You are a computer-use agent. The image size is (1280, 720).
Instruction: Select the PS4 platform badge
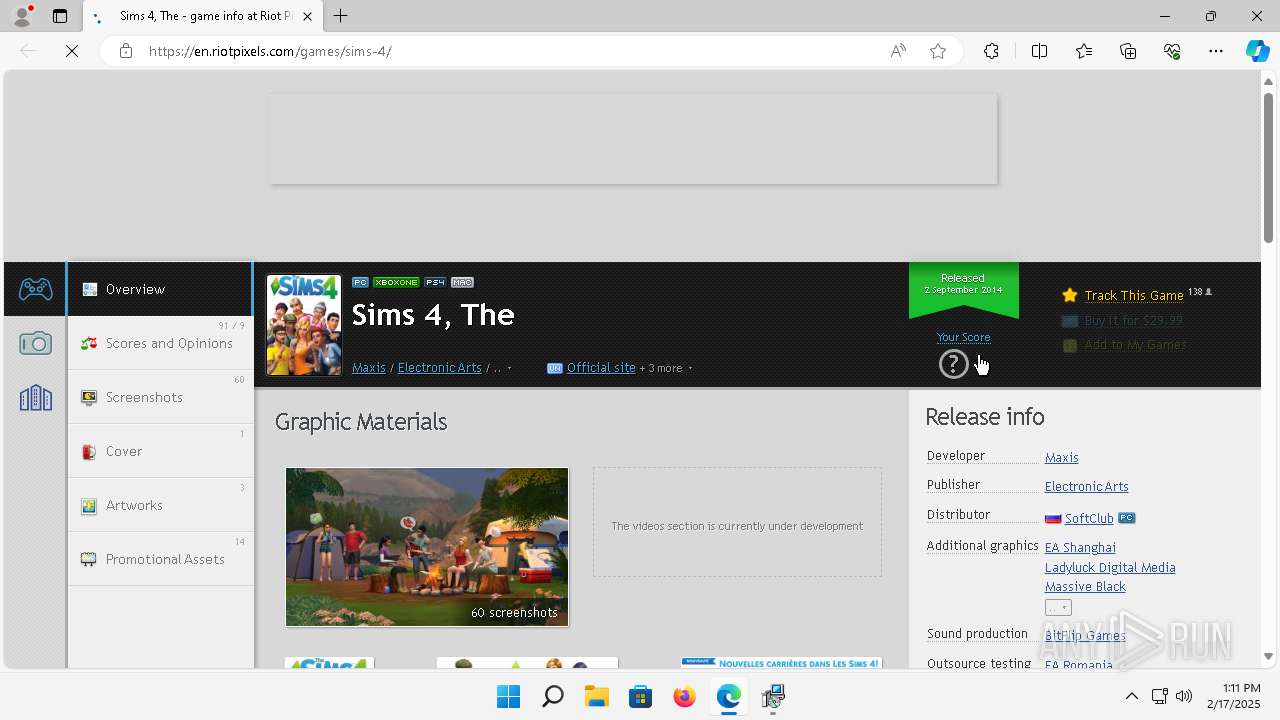coord(435,282)
